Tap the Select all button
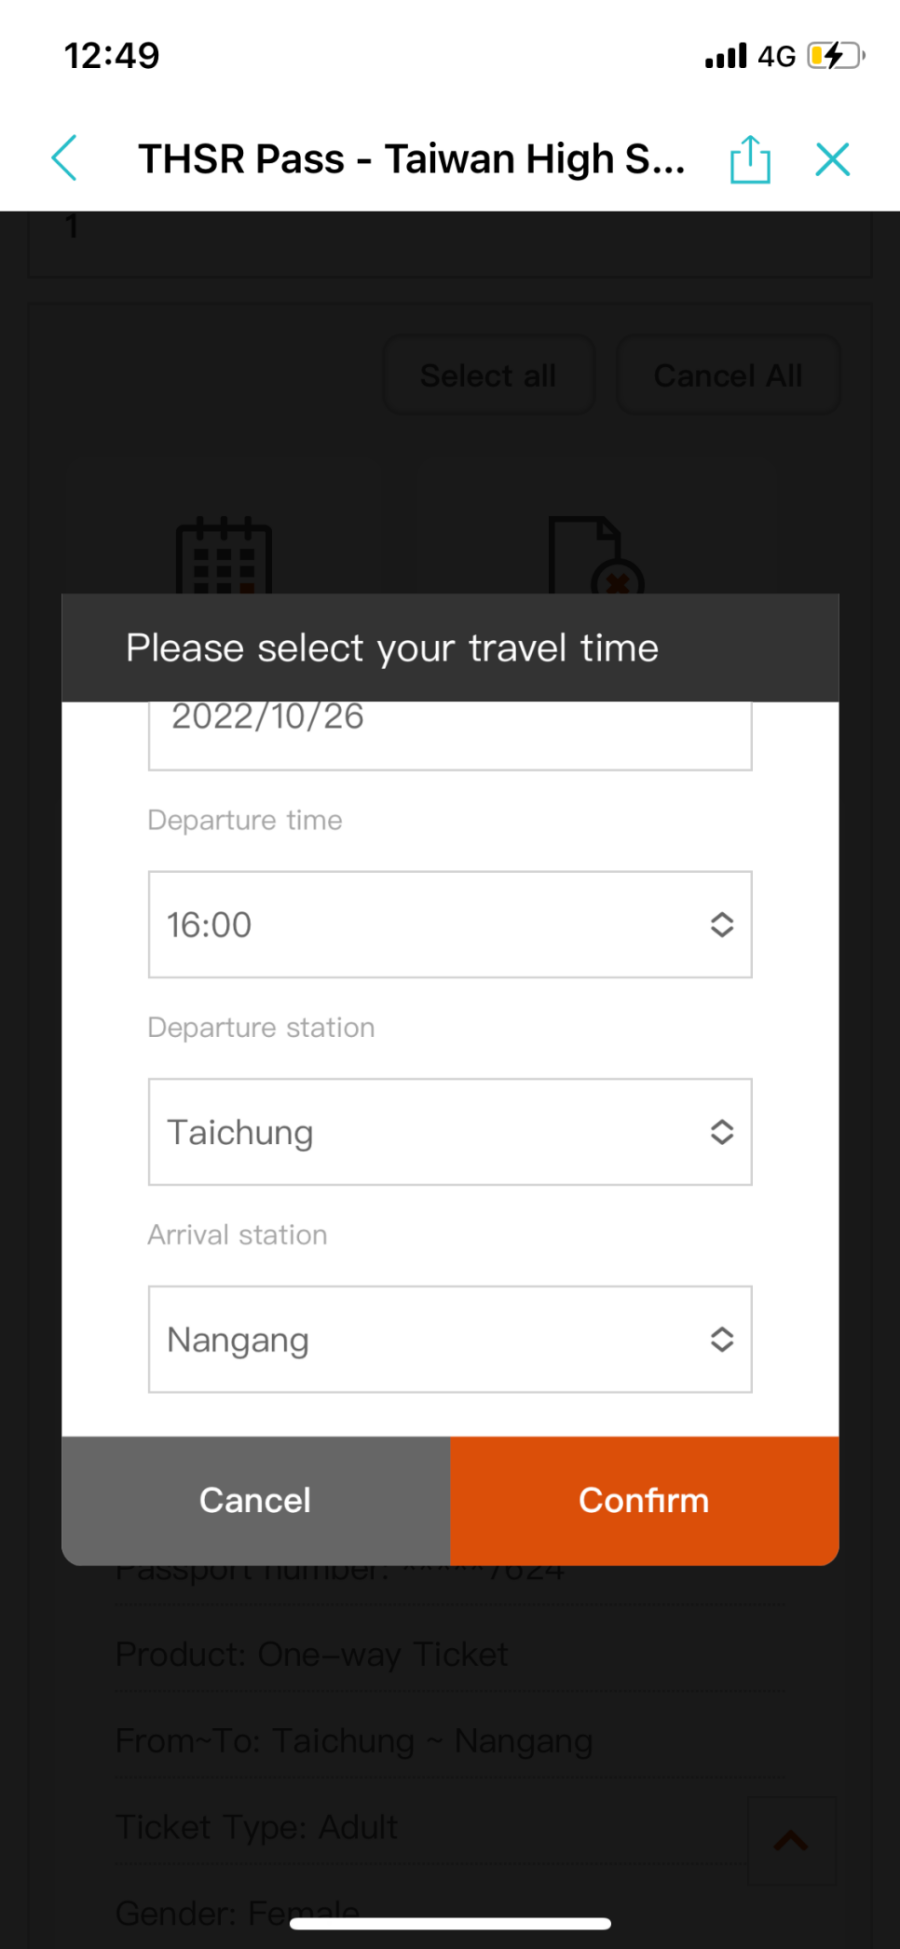Image resolution: width=900 pixels, height=1949 pixels. tap(489, 375)
